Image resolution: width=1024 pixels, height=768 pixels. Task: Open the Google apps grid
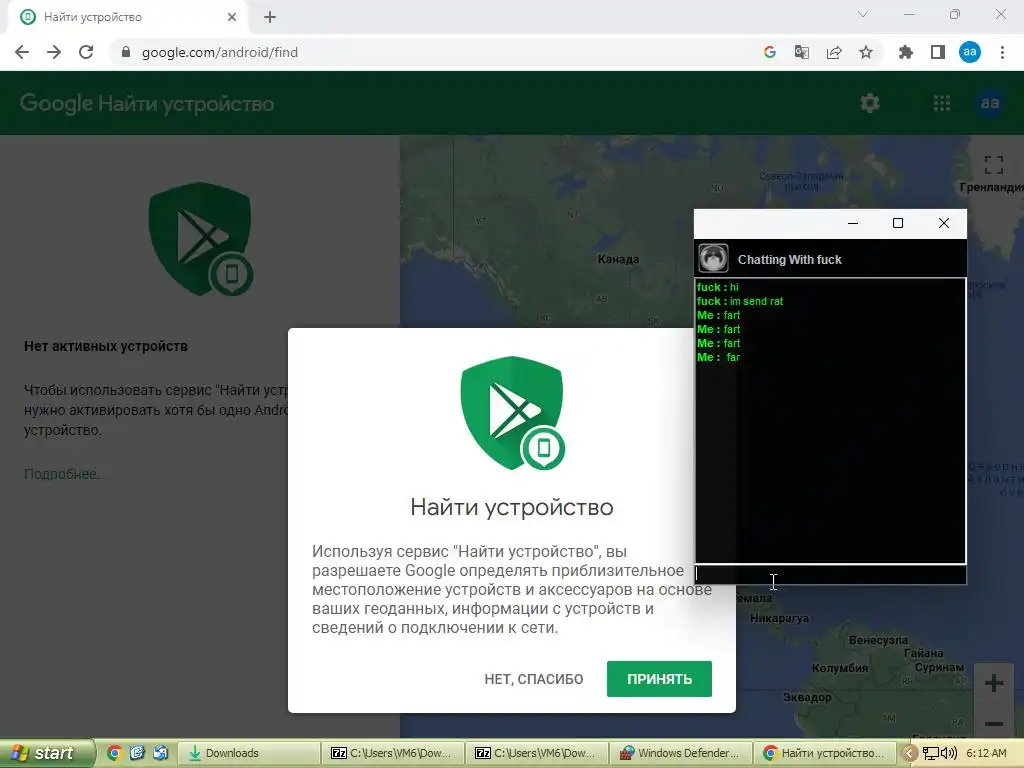click(942, 103)
